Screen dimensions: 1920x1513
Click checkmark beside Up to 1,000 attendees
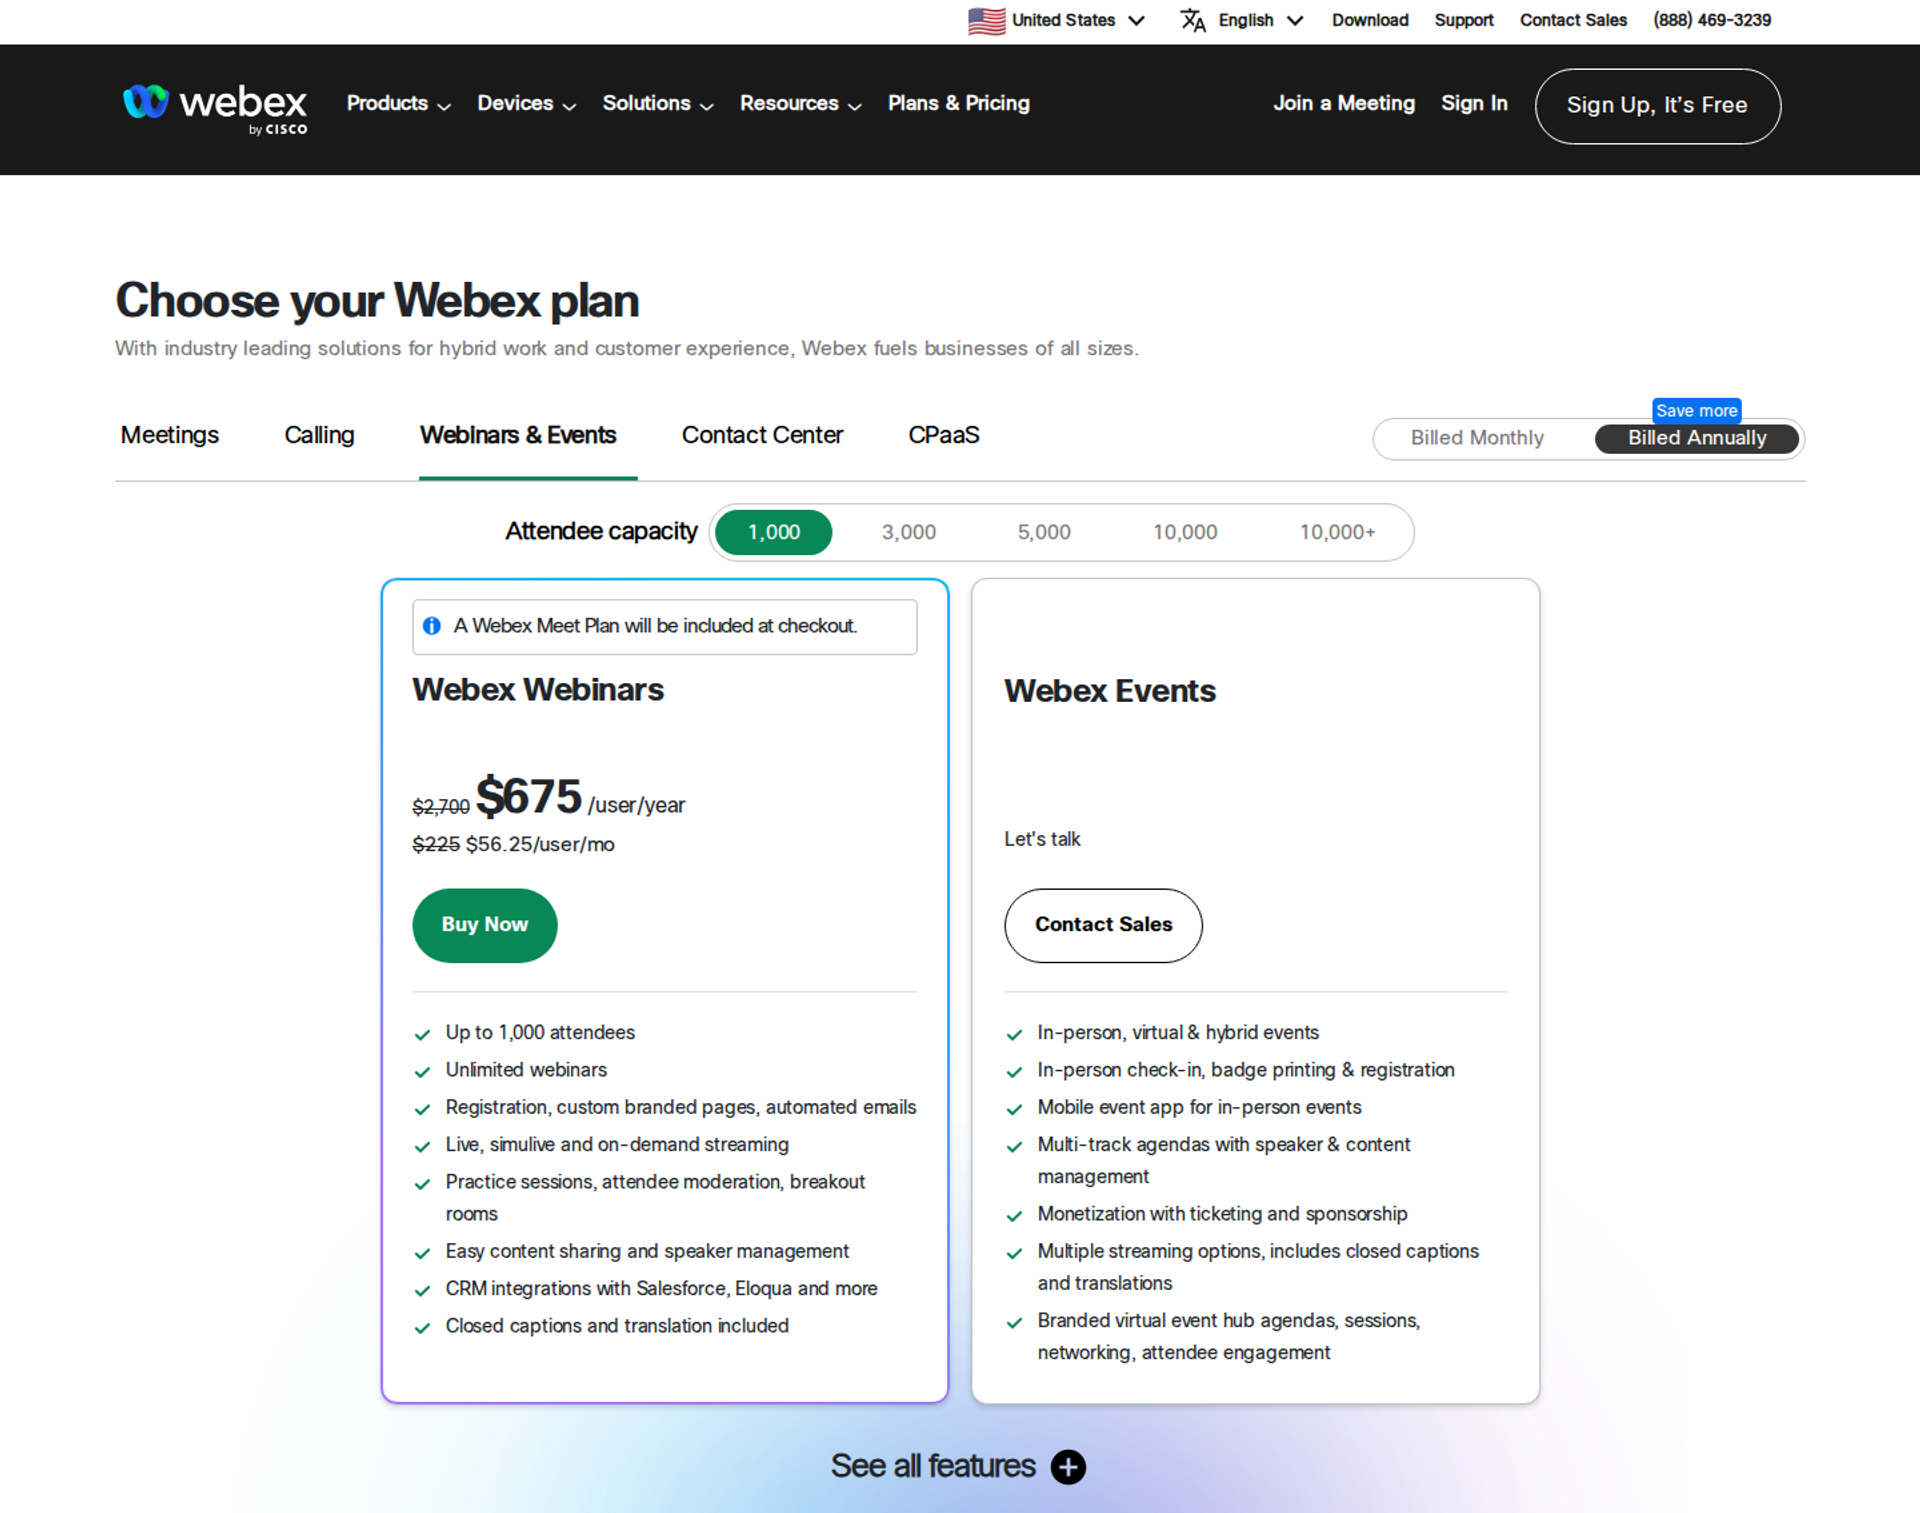tap(423, 1035)
